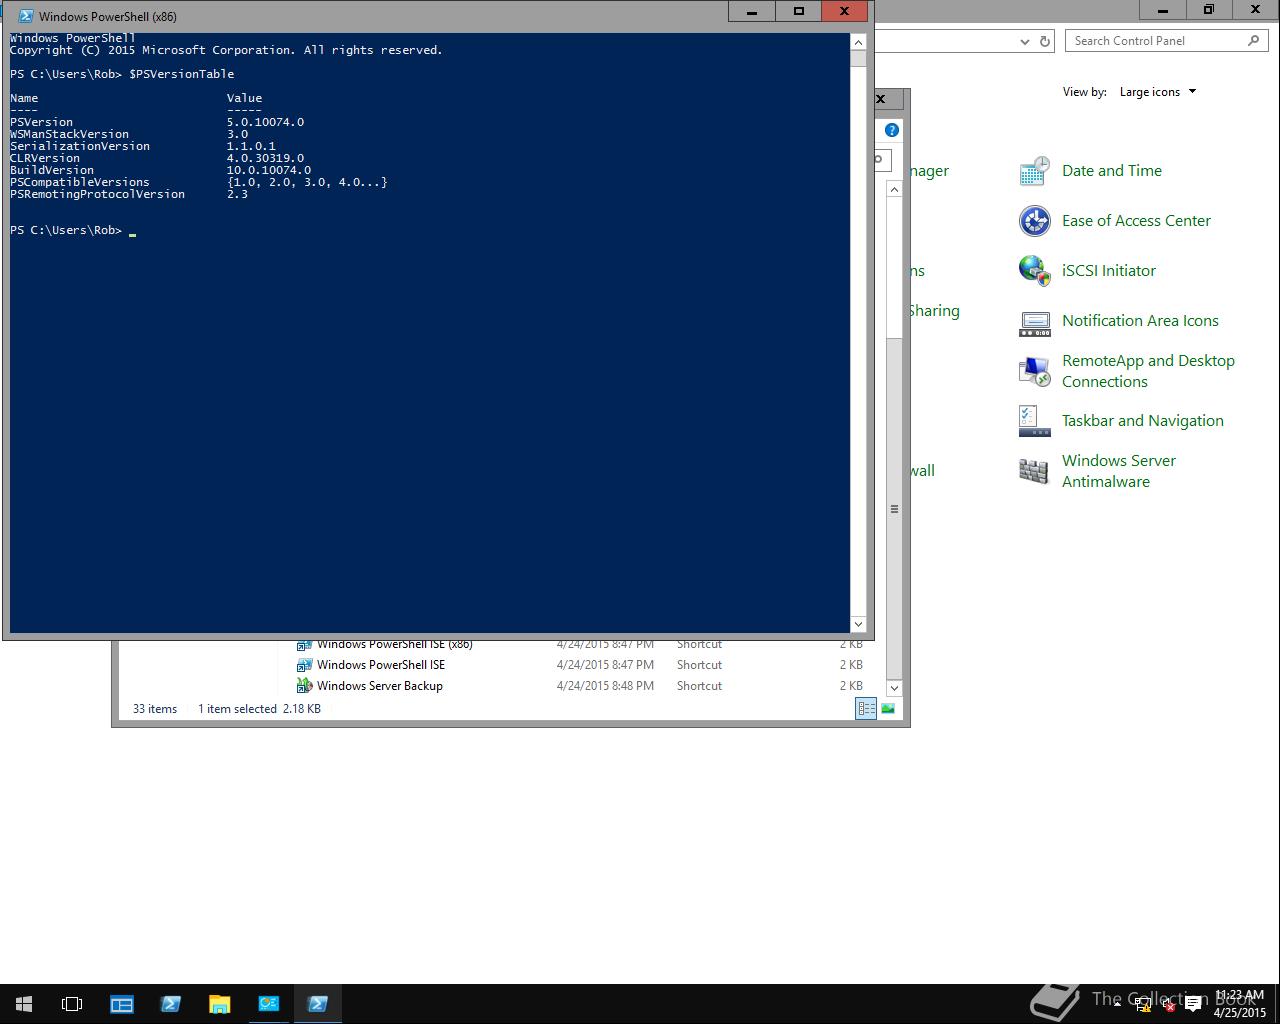Open the Taskbar and Navigation icon
The width and height of the screenshot is (1280, 1024).
[1034, 421]
